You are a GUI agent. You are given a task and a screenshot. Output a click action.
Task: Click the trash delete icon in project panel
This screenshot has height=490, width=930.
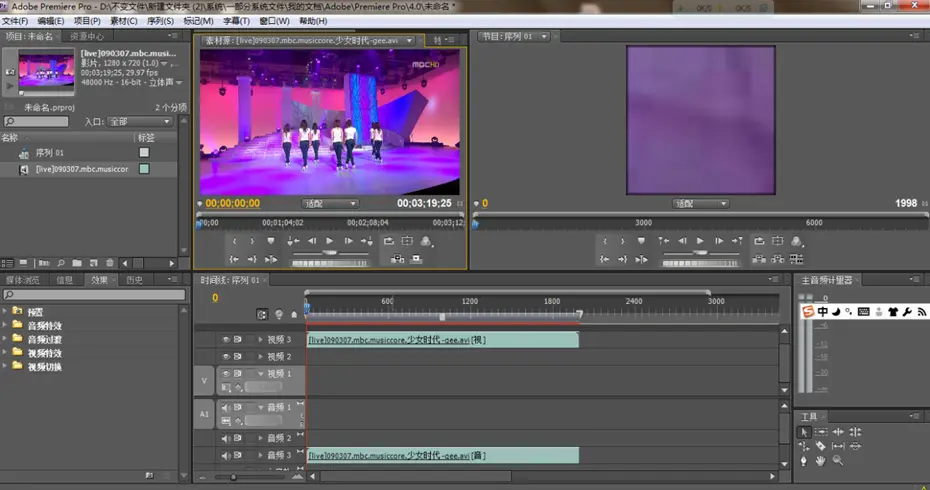coord(110,263)
